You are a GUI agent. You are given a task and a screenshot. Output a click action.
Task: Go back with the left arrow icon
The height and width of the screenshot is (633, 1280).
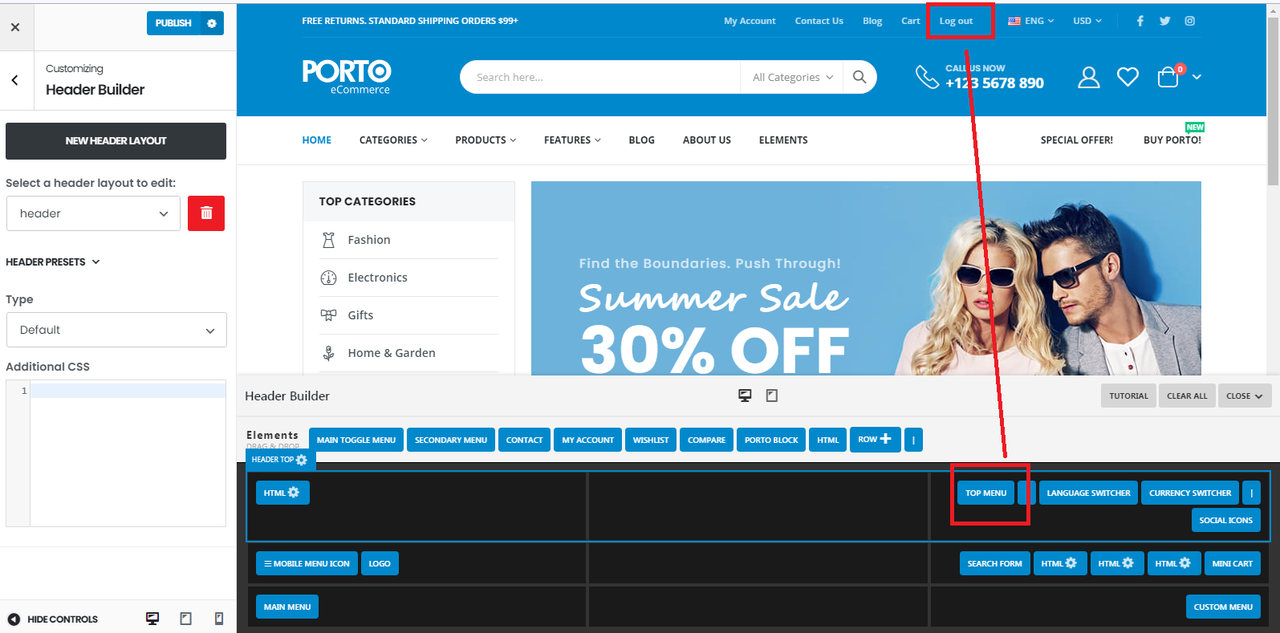pos(15,80)
